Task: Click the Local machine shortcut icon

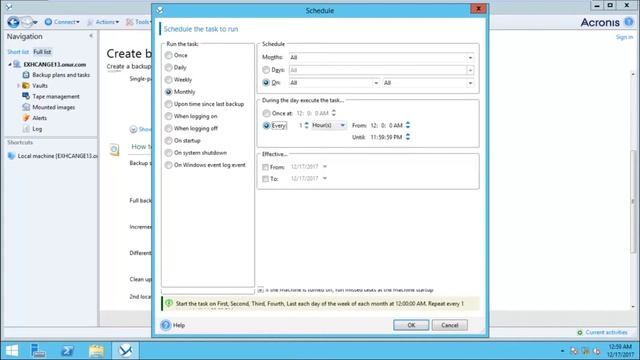Action: pos(11,156)
